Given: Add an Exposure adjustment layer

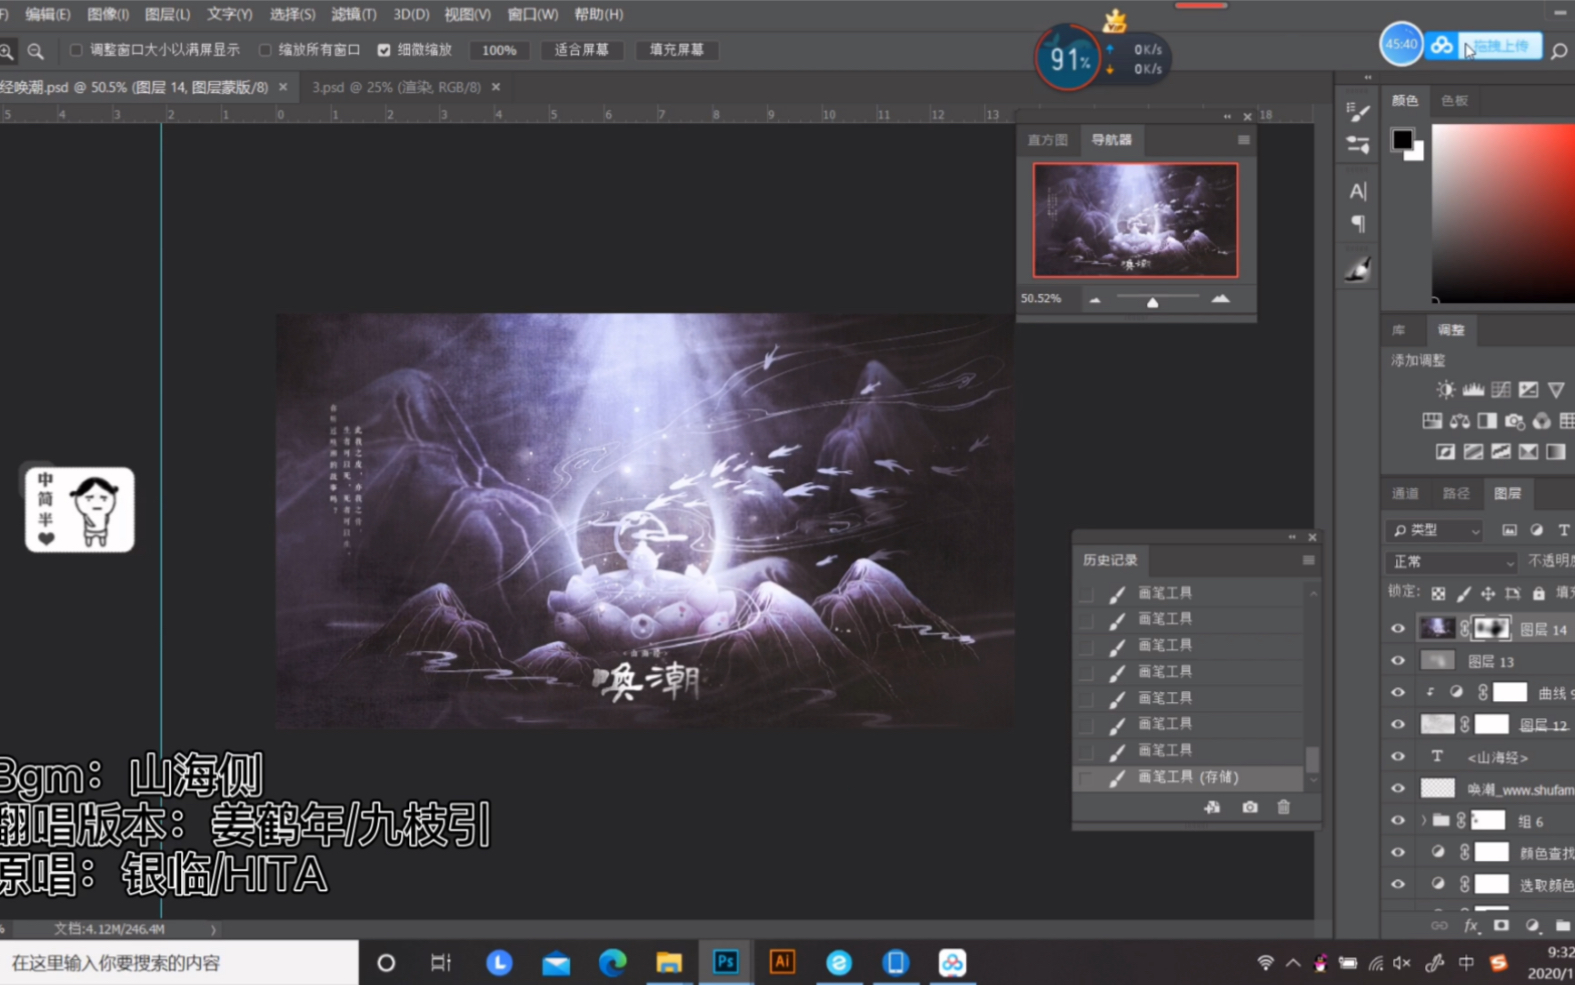Looking at the screenshot, I should tap(1528, 390).
